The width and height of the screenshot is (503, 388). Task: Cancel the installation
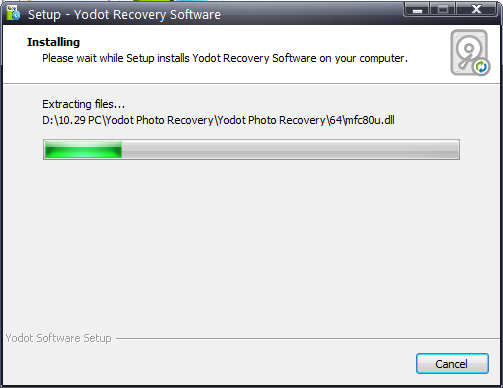tap(452, 364)
